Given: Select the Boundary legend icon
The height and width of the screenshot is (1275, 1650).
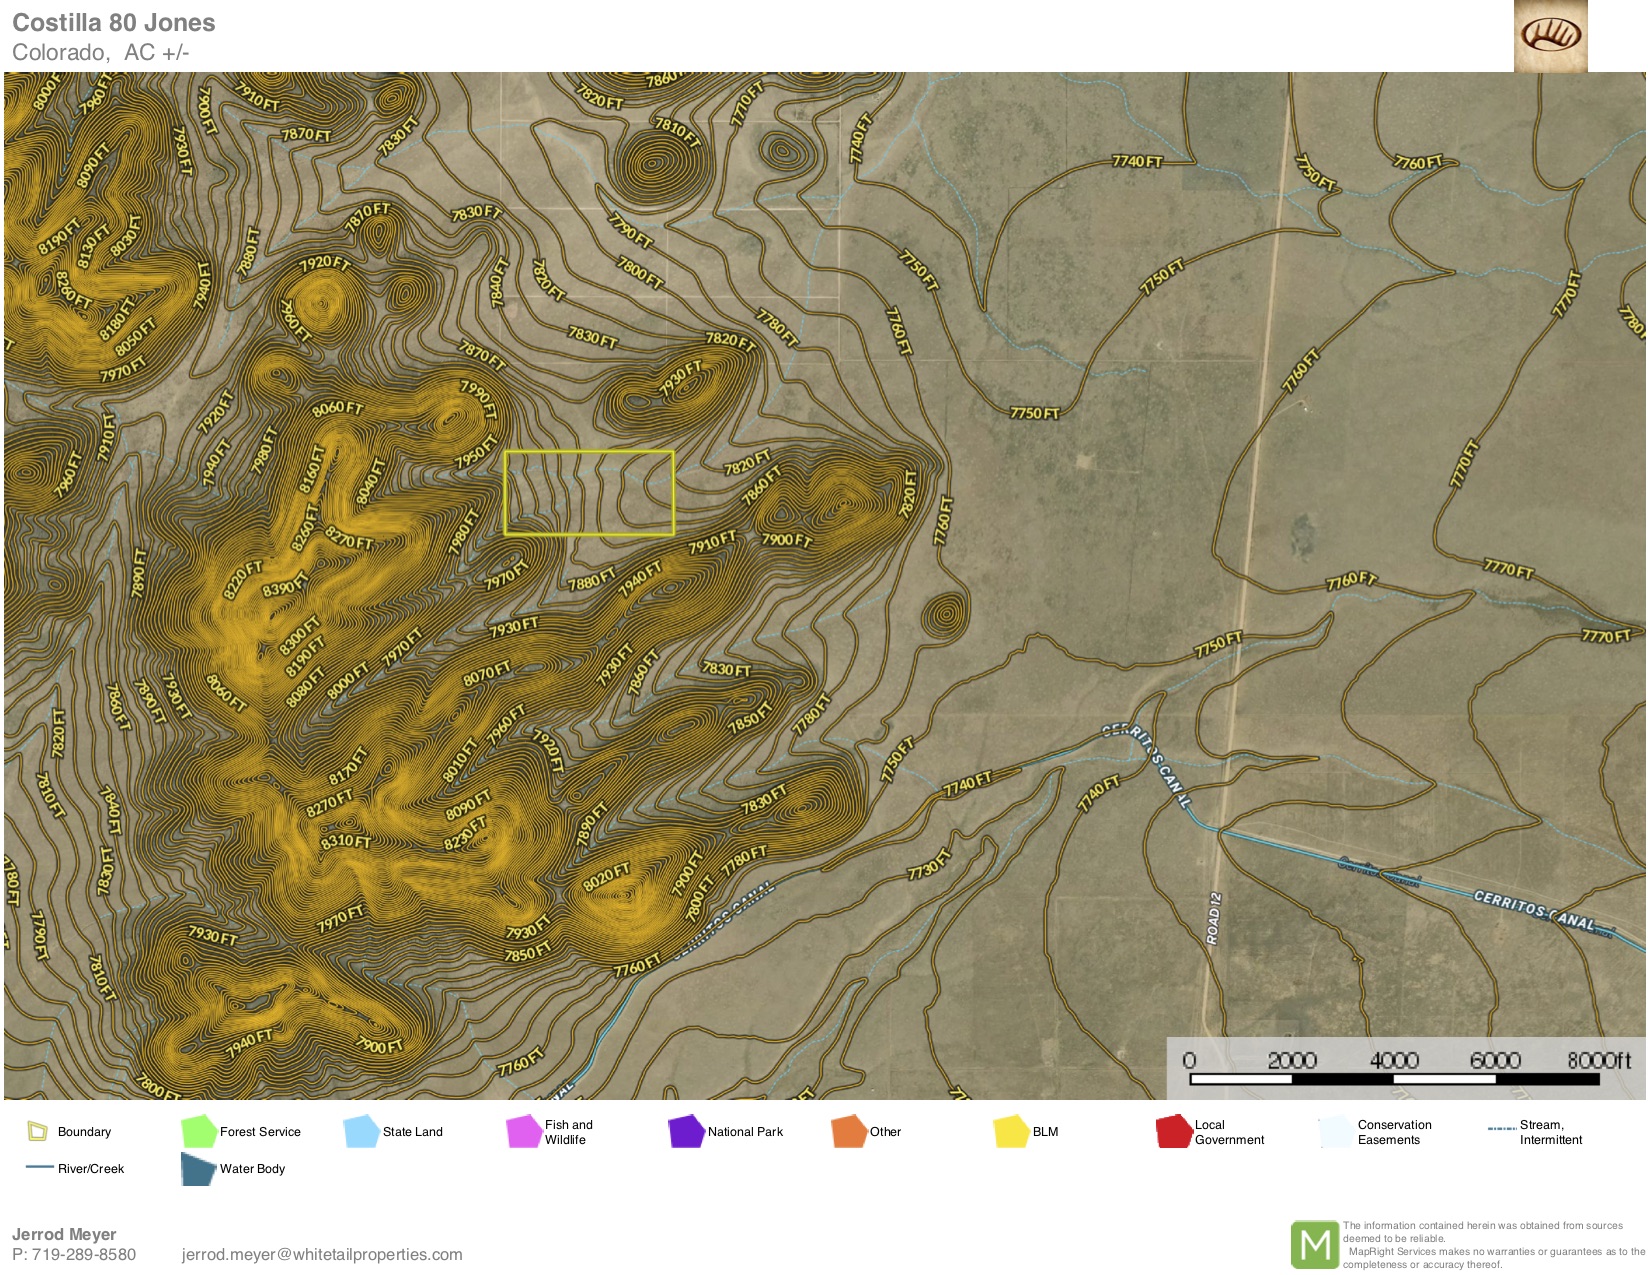Looking at the screenshot, I should (38, 1131).
